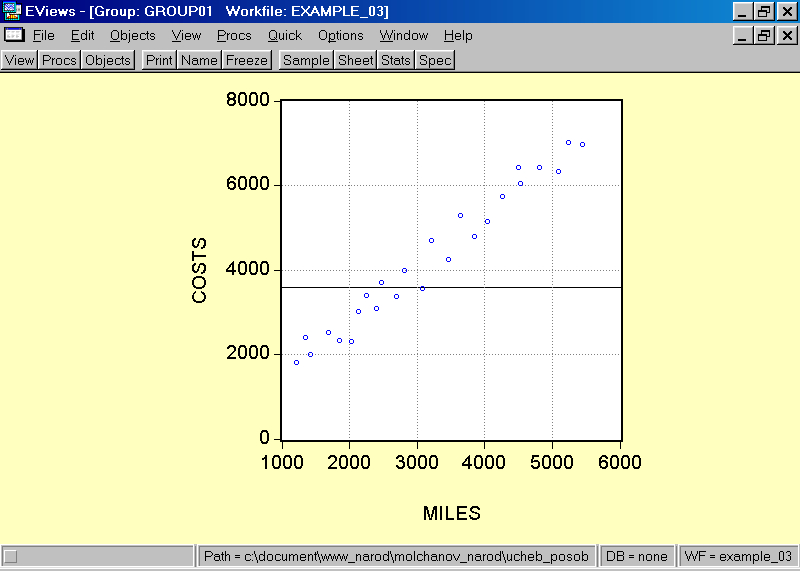
Task: Click the COSTS vertical axis label
Action: [199, 270]
